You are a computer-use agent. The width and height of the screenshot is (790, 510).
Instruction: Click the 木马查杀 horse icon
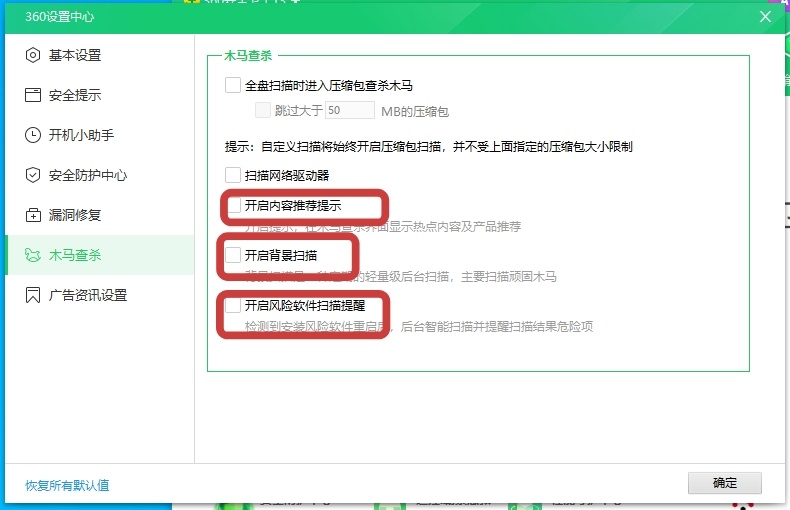(33, 255)
